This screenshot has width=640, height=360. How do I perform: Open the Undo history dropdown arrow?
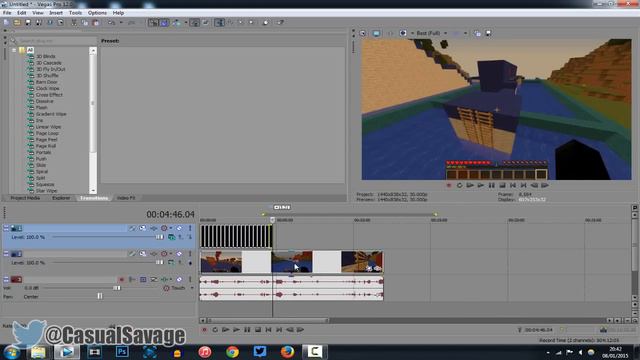121,22
